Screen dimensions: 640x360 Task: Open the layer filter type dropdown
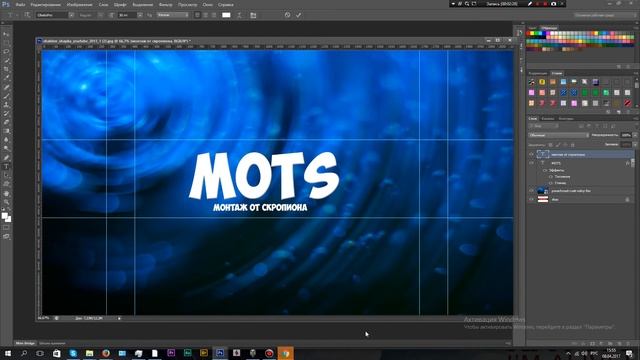pos(543,126)
